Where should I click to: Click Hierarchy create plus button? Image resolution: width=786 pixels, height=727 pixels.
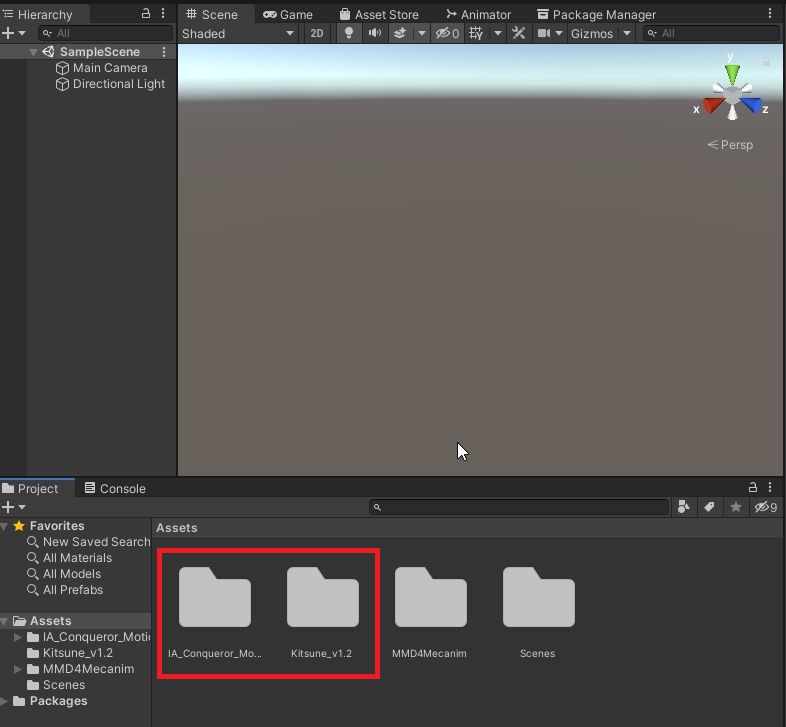pyautogui.click(x=8, y=33)
